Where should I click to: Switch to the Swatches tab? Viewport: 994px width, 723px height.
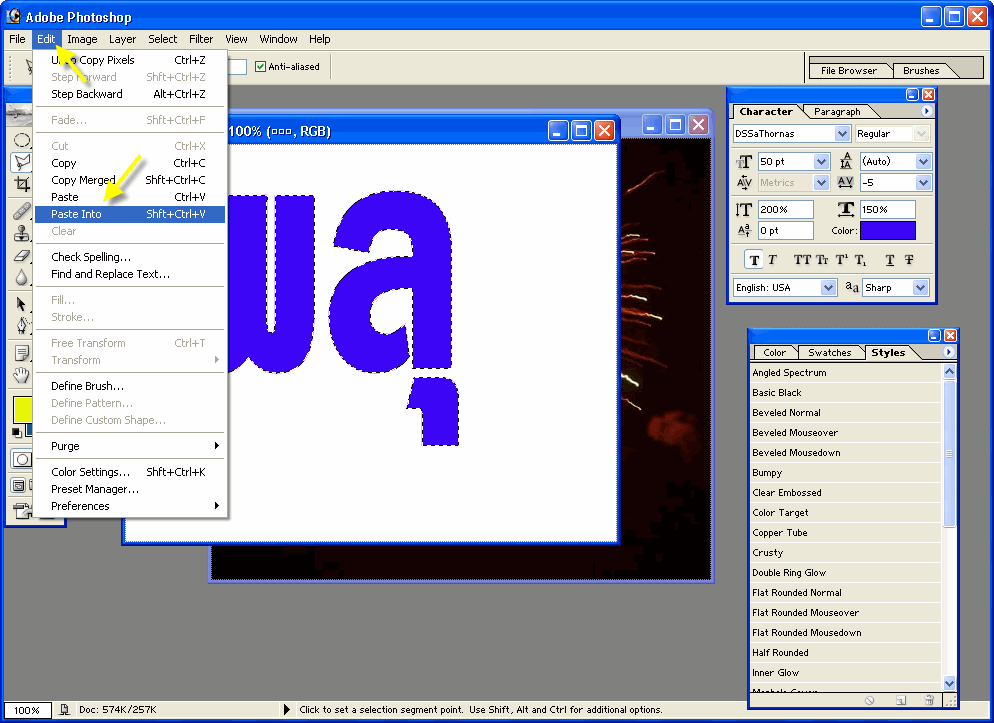[829, 353]
